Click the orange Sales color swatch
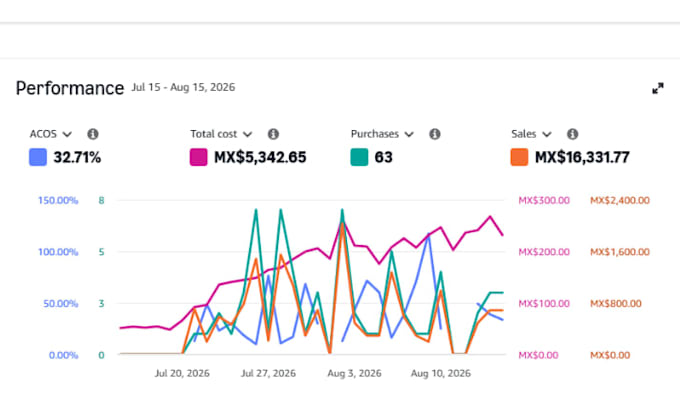 pyautogui.click(x=520, y=157)
